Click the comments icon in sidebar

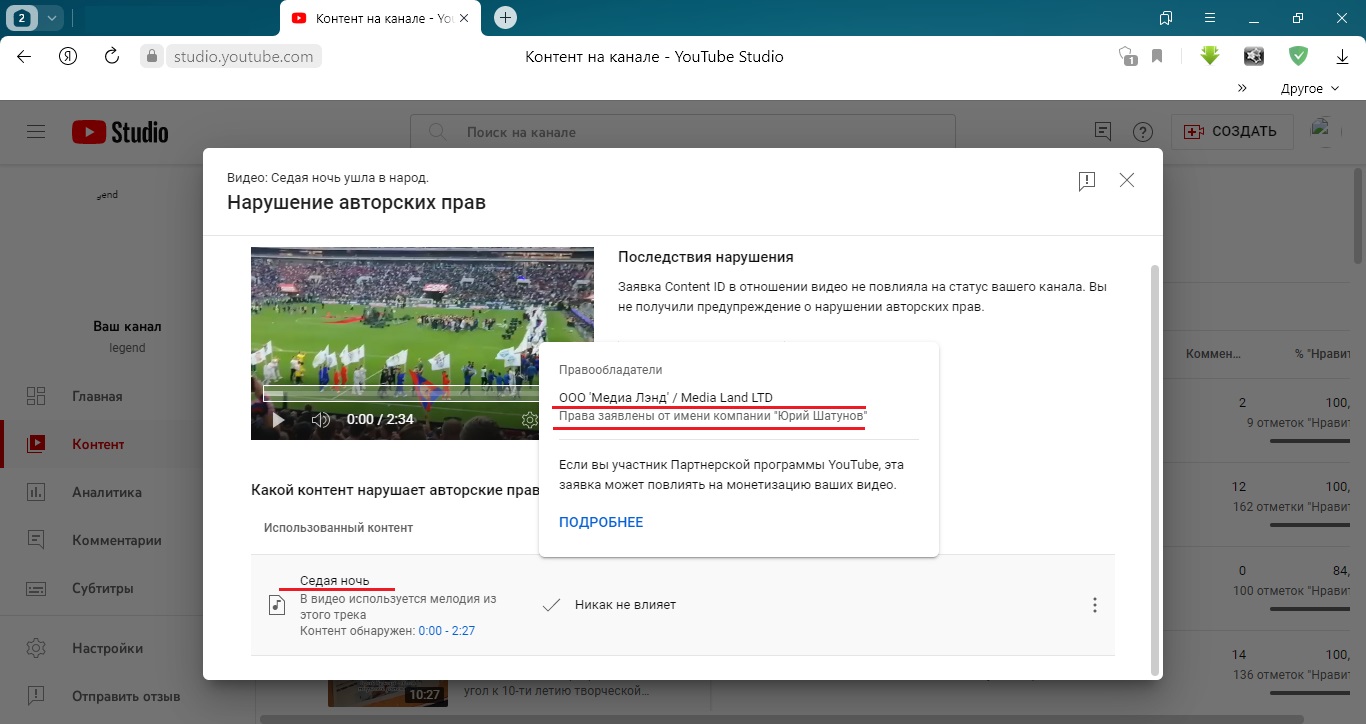pyautogui.click(x=36, y=540)
